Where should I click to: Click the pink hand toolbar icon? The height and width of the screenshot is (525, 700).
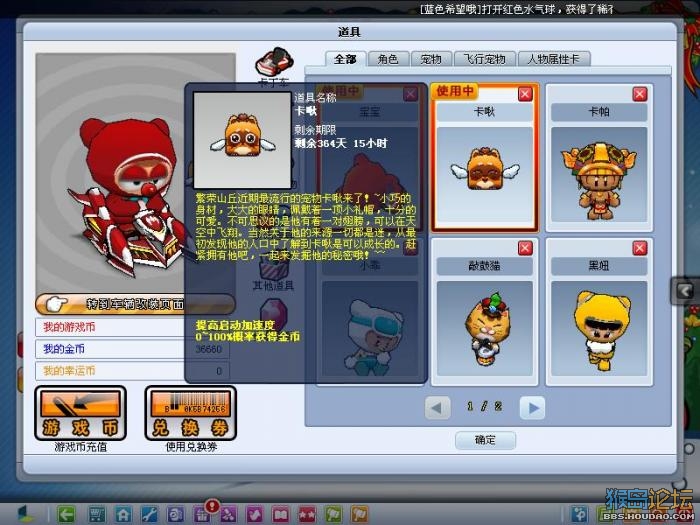(x=254, y=514)
